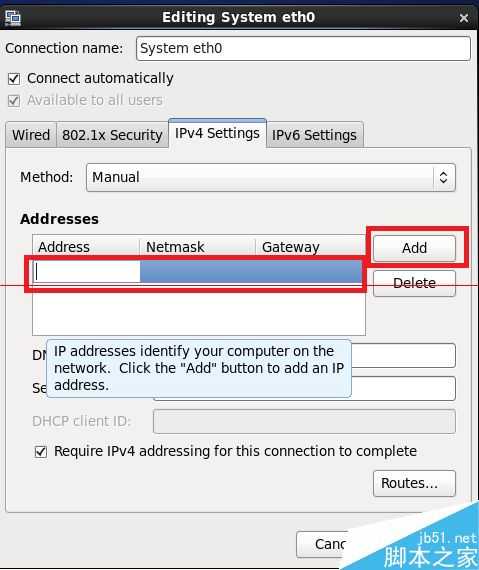The width and height of the screenshot is (479, 570).
Task: Switch to the IPv6 Settings tab
Action: (314, 135)
